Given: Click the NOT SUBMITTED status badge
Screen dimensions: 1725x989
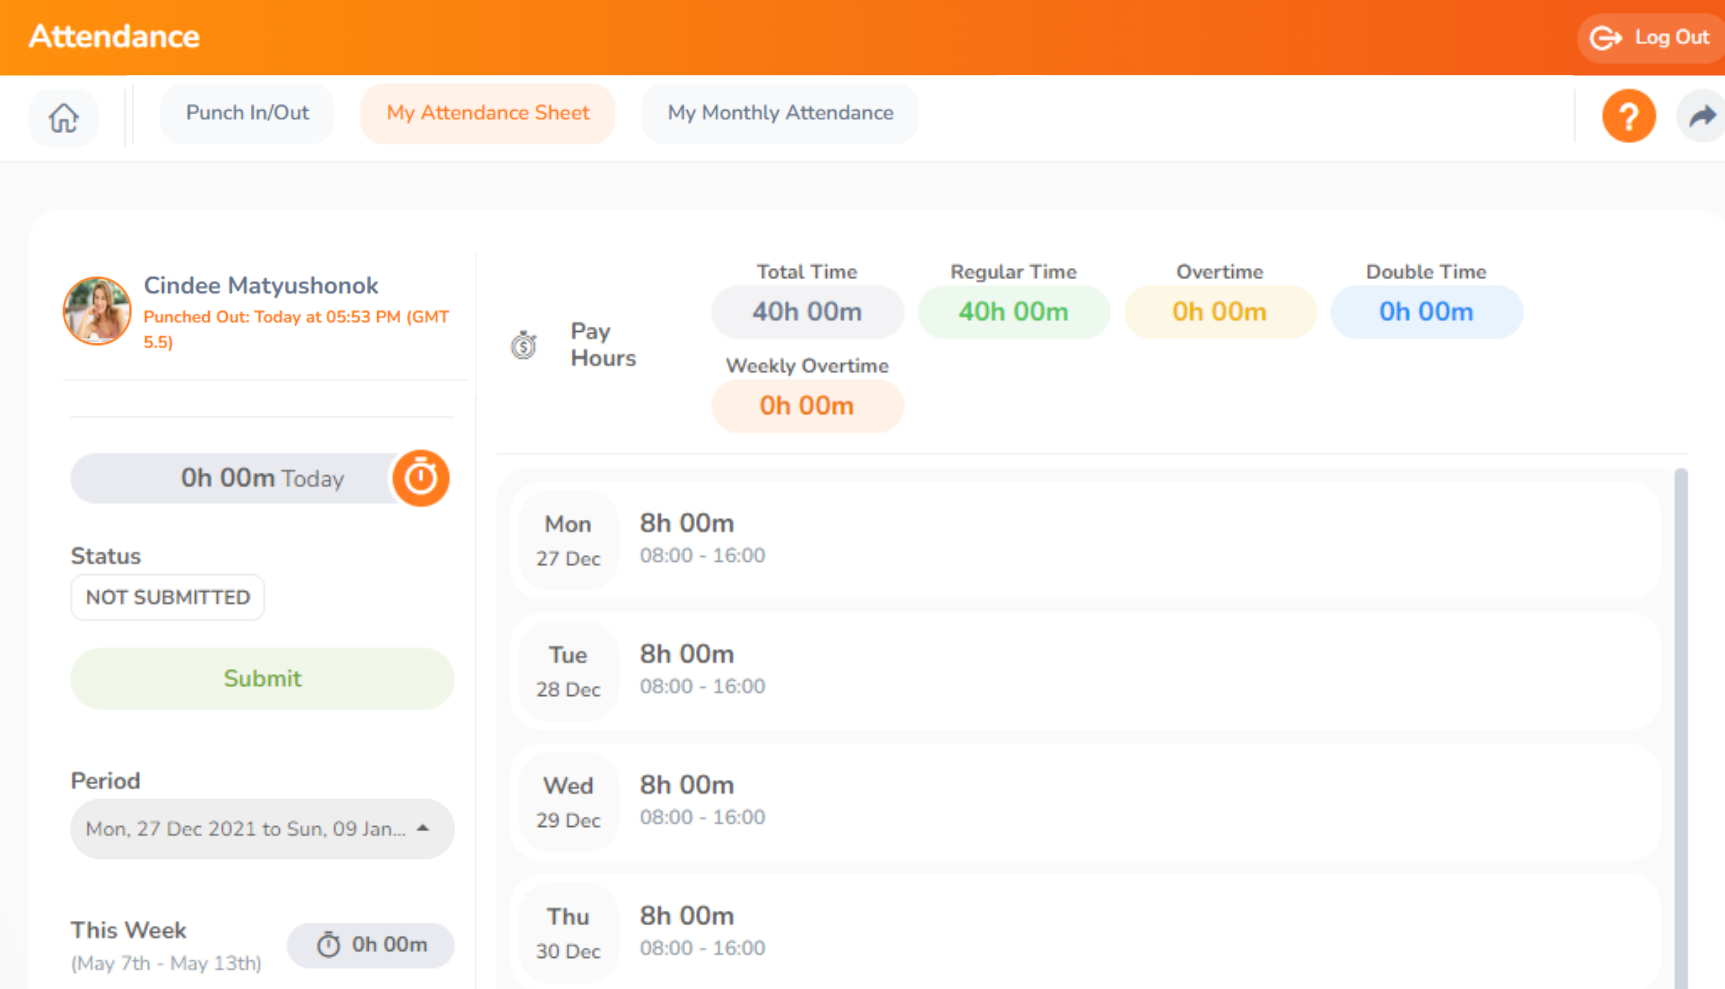Looking at the screenshot, I should click(x=168, y=597).
